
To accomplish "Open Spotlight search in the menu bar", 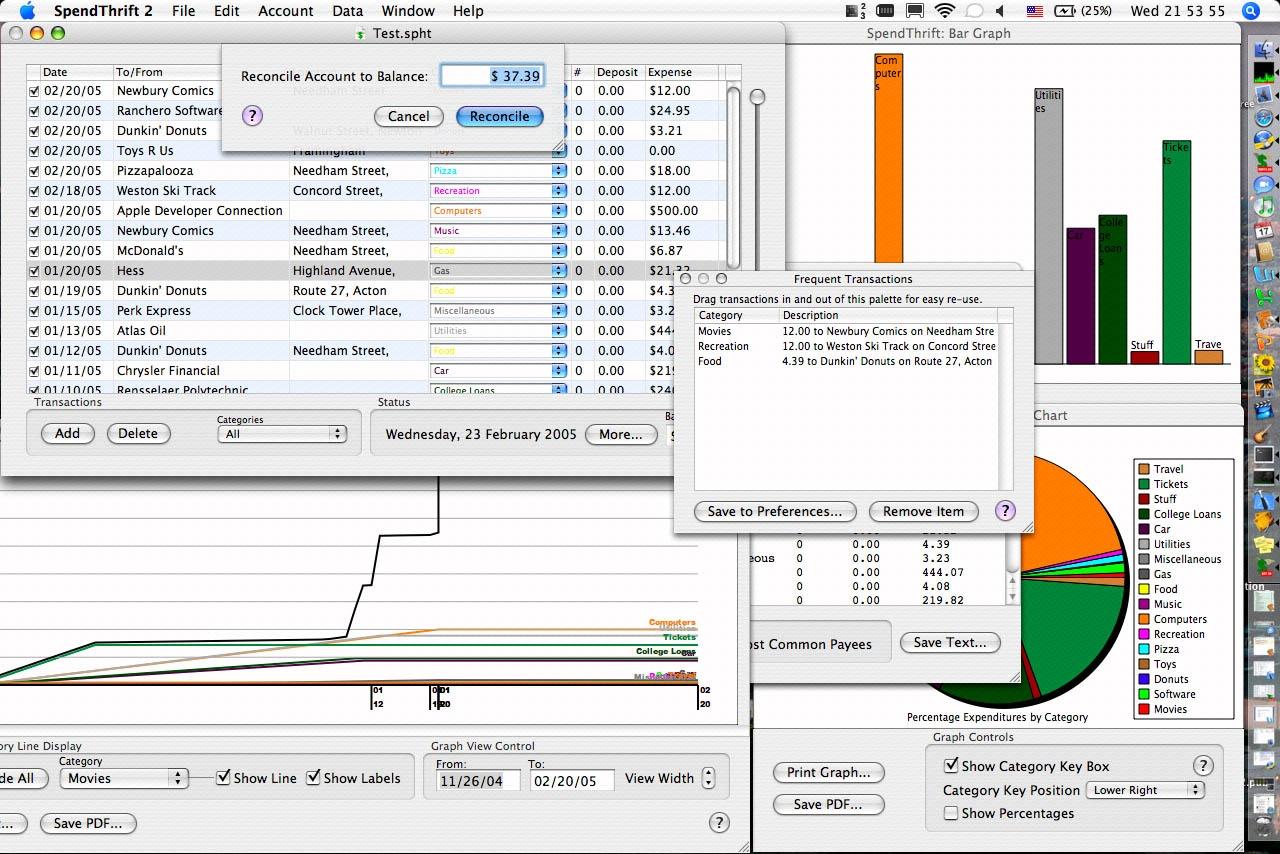I will coord(1251,11).
